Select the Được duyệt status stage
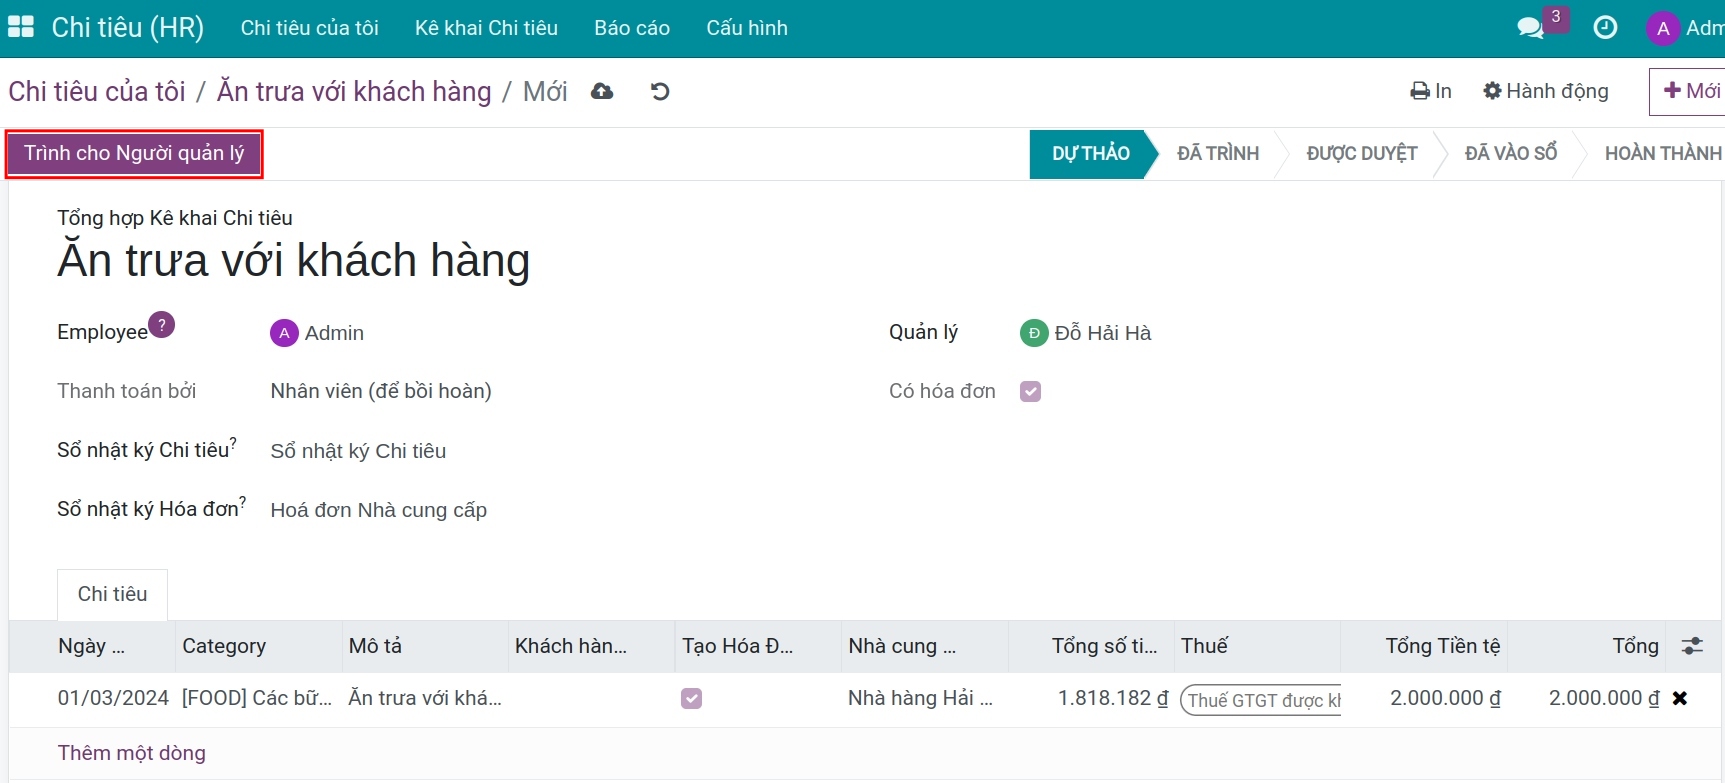The height and width of the screenshot is (783, 1725). (1362, 153)
